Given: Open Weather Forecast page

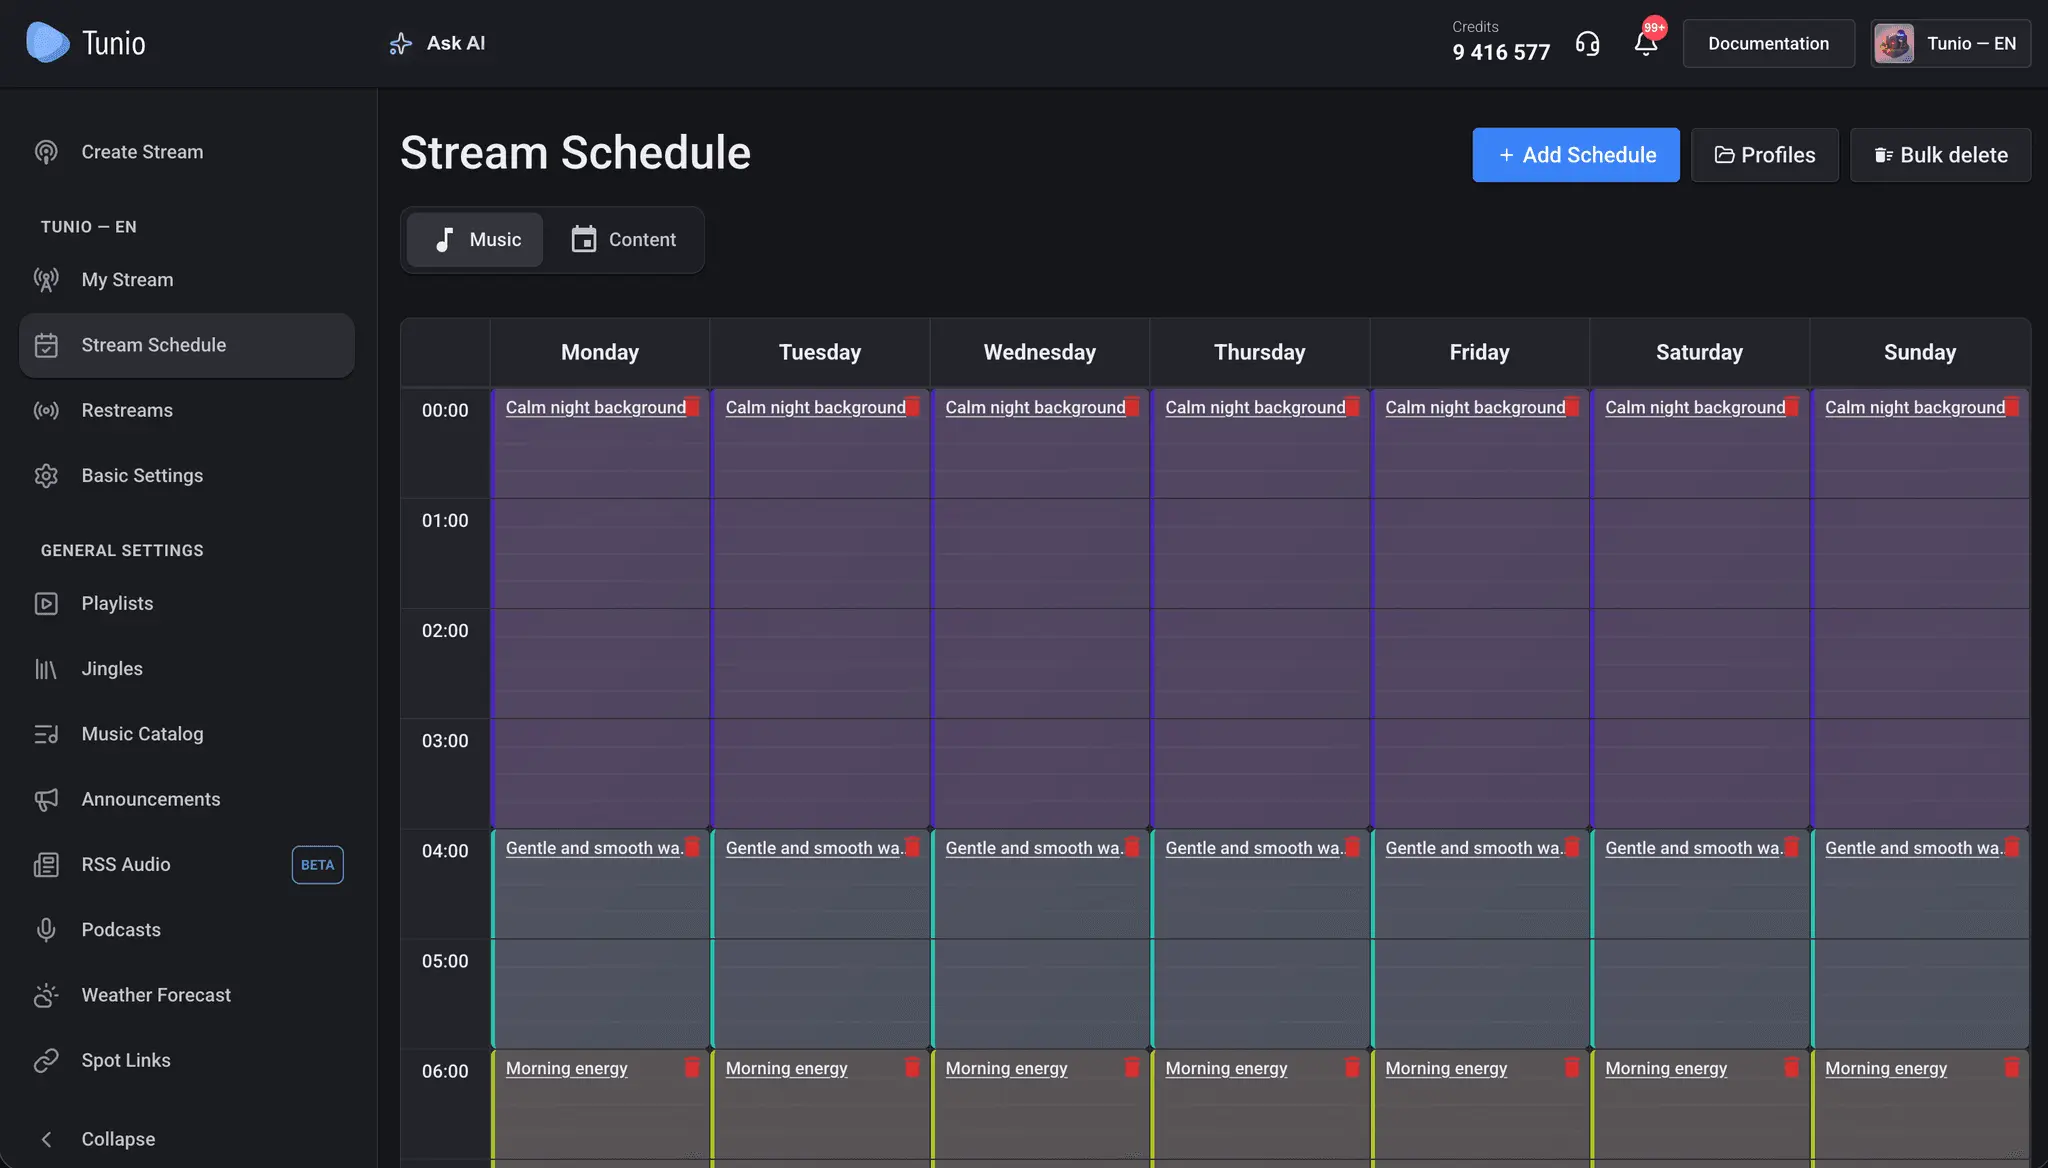Looking at the screenshot, I should 187,995.
